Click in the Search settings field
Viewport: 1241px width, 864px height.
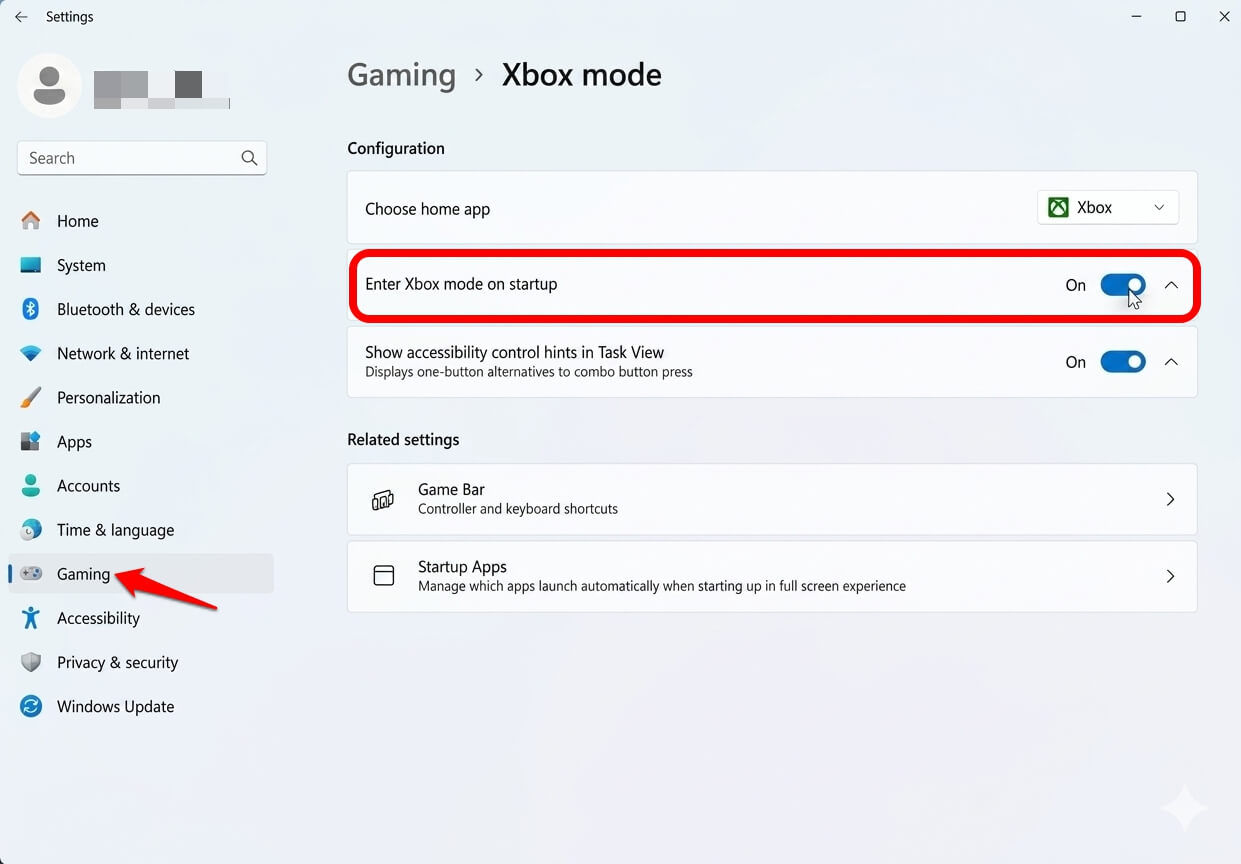(x=142, y=158)
